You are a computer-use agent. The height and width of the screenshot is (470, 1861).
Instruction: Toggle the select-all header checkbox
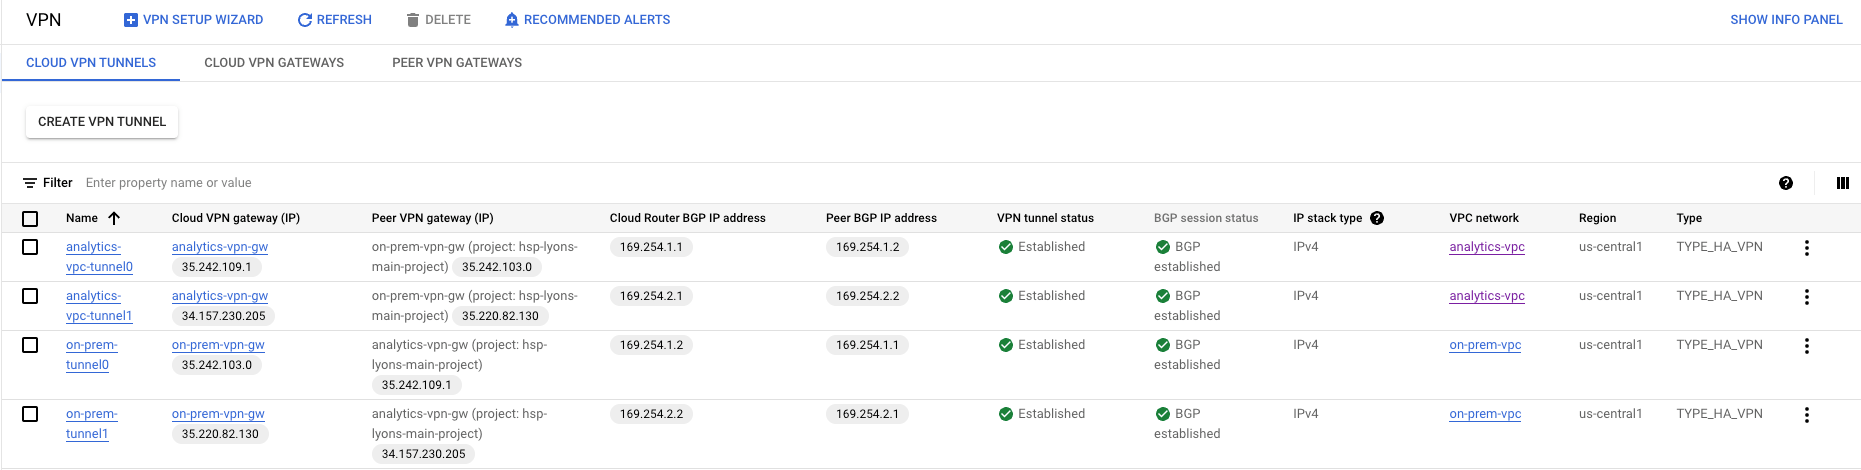coord(30,219)
